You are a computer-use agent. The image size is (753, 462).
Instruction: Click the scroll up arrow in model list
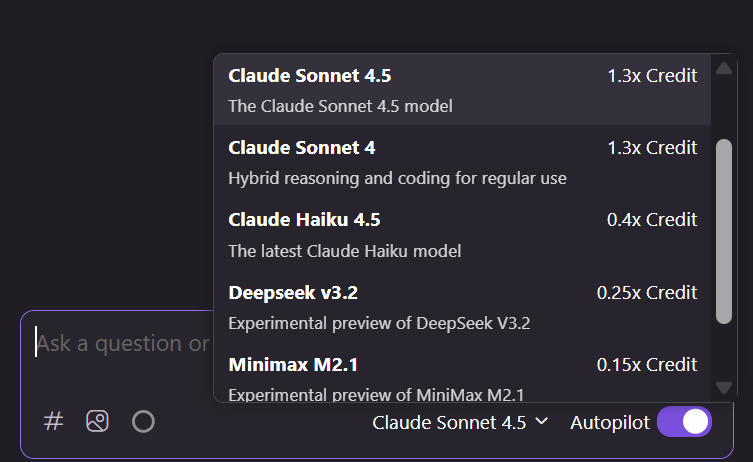724,68
